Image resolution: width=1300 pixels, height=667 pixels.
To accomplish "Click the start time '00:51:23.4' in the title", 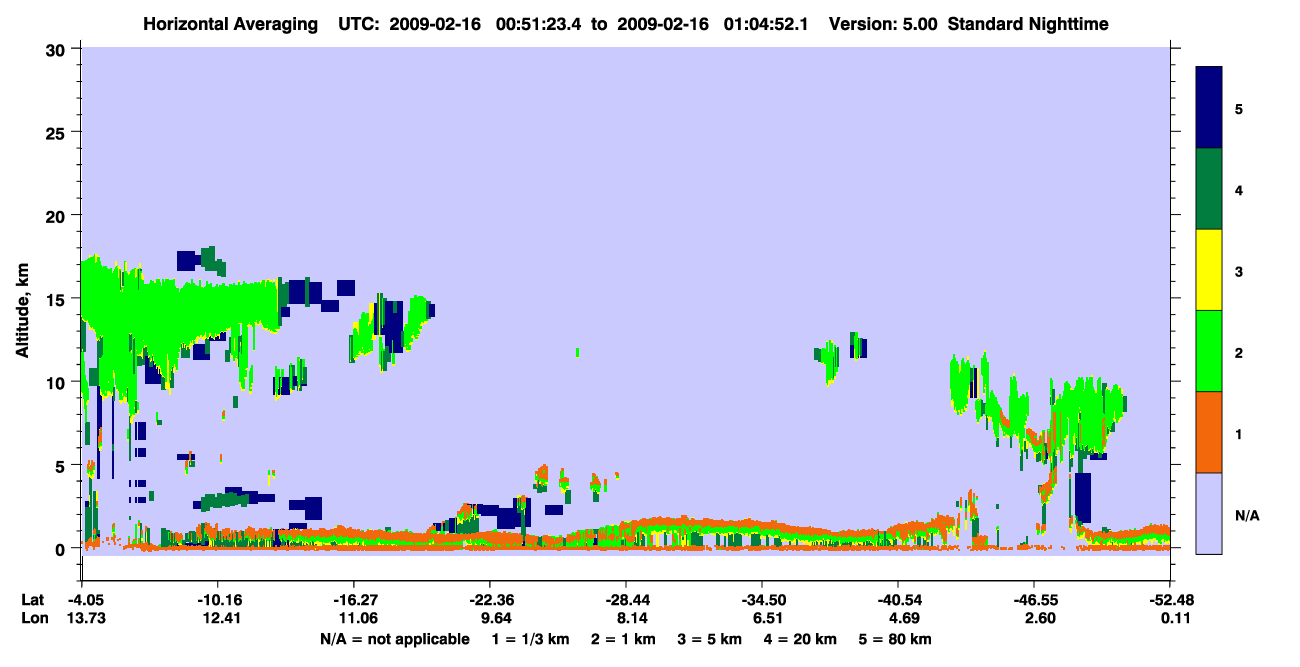I will (x=538, y=24).
